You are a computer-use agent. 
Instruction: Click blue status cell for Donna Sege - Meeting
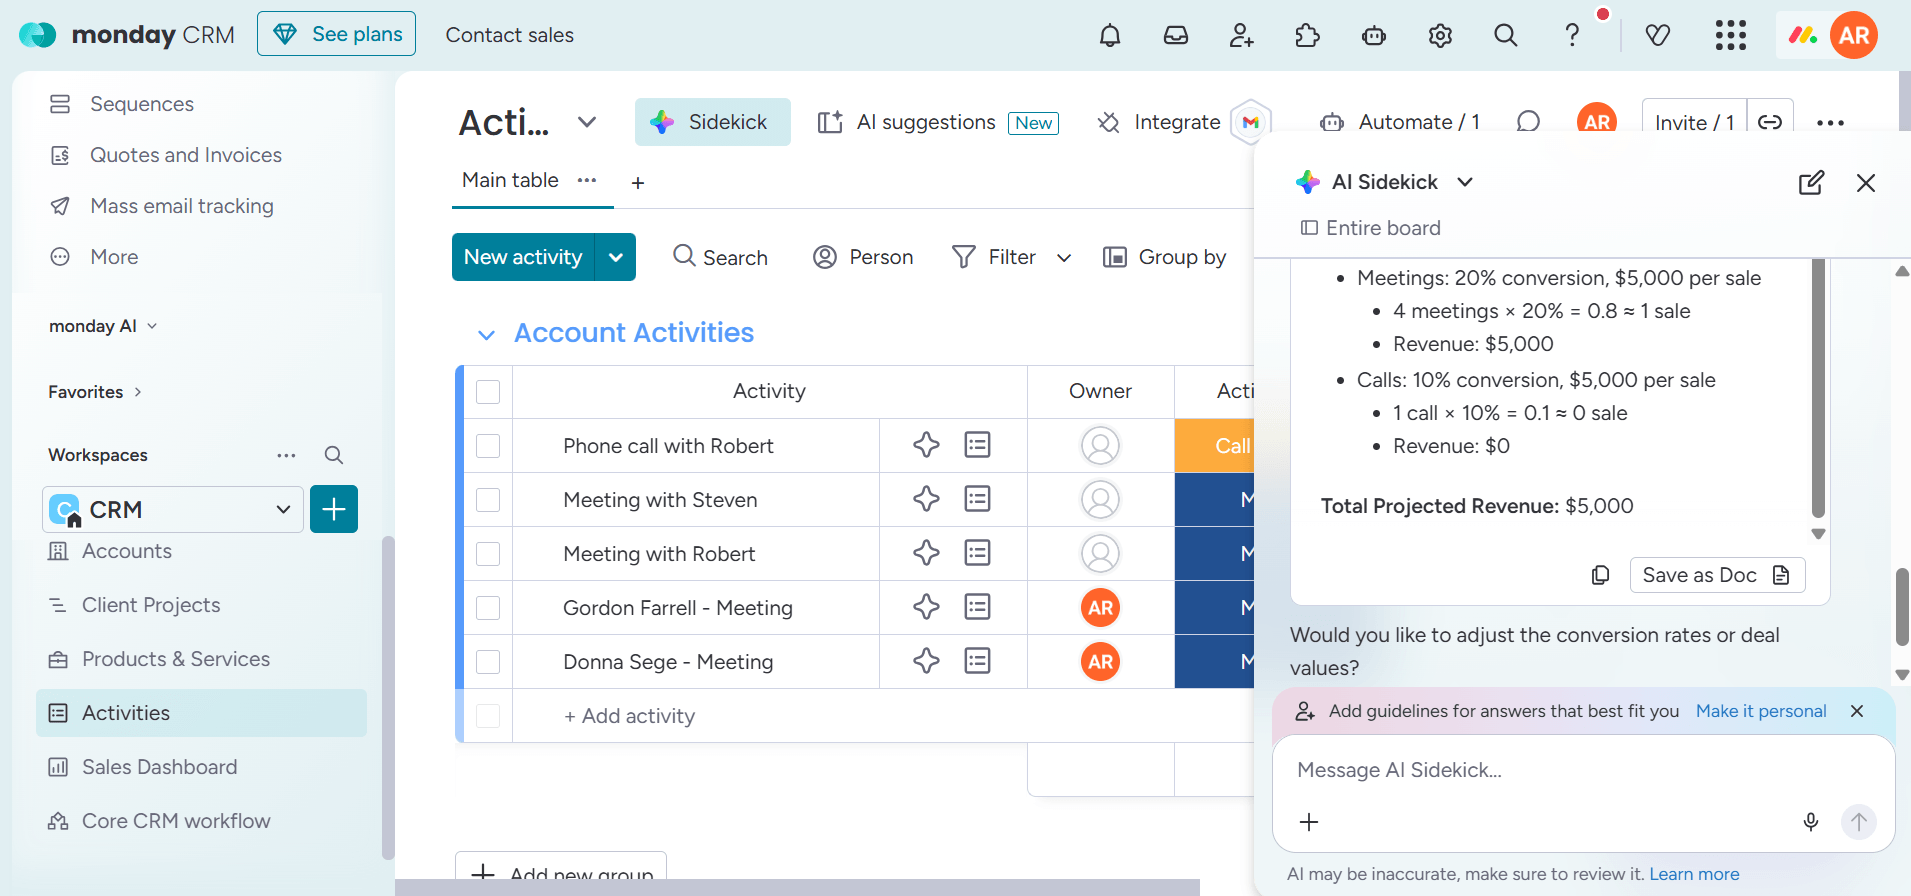tap(1214, 662)
